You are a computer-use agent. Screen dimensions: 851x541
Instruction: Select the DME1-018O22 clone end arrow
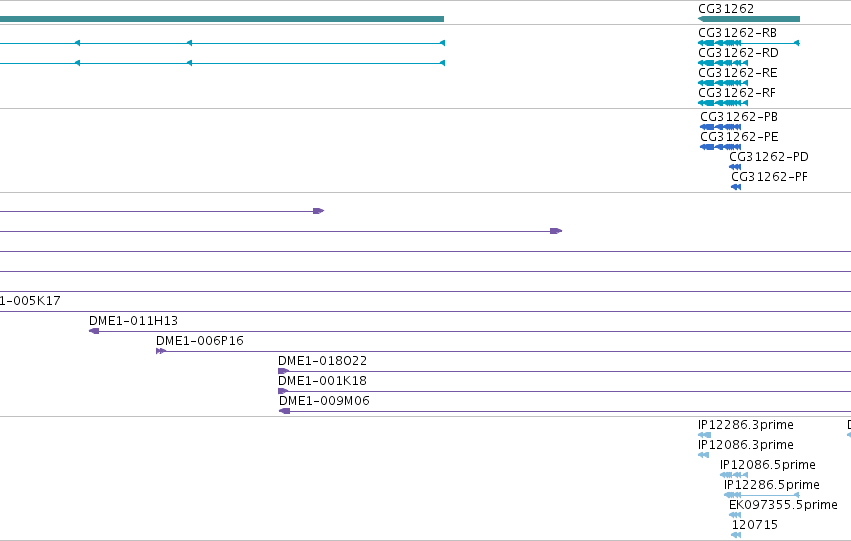pyautogui.click(x=283, y=371)
